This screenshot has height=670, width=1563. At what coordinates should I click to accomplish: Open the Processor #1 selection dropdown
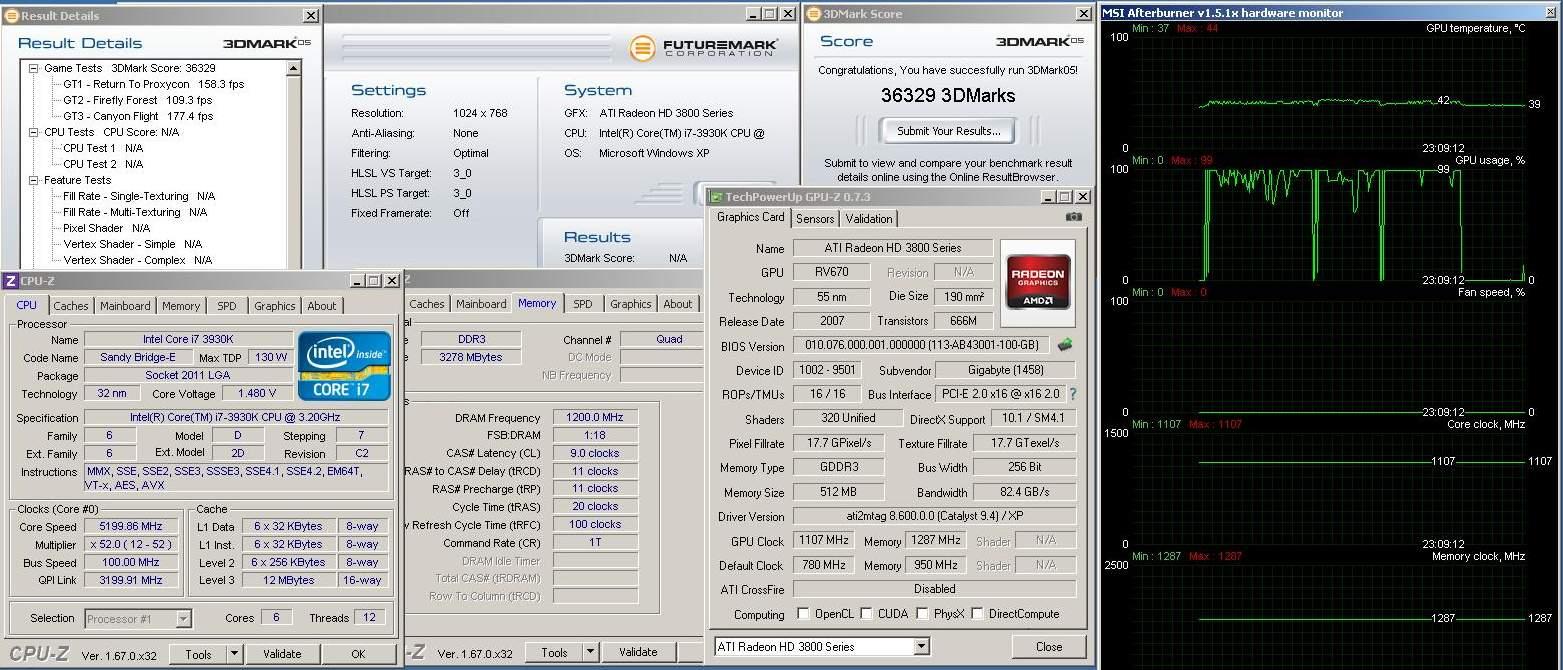[183, 619]
